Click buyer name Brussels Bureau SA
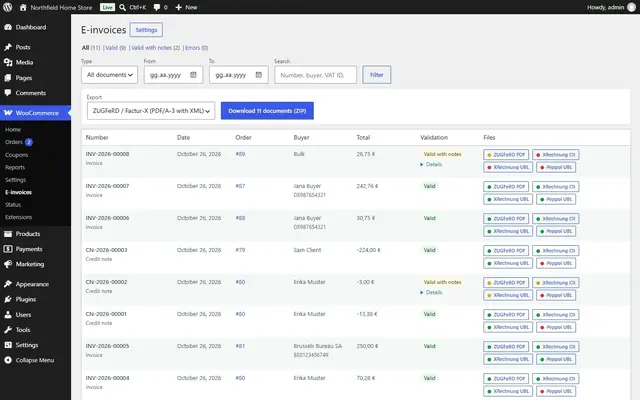 [x=318, y=346]
